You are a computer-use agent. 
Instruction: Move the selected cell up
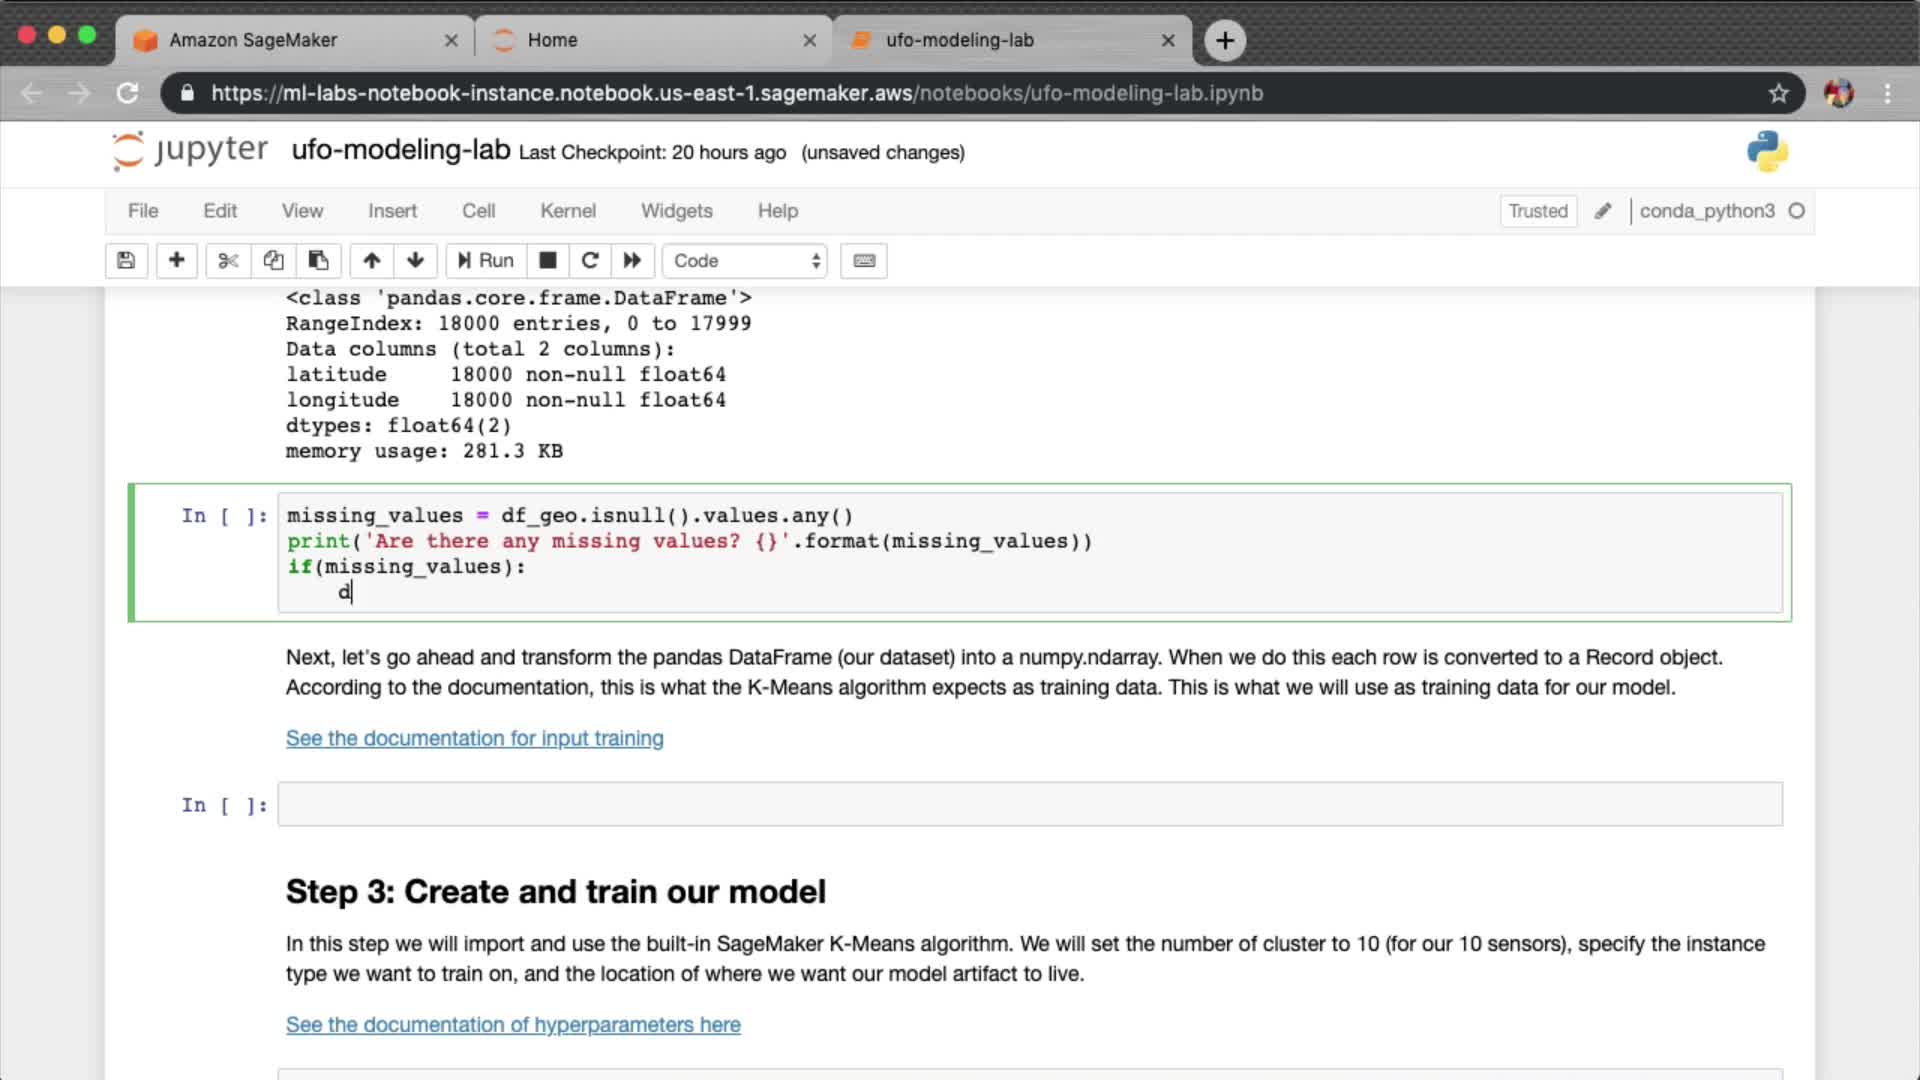click(x=372, y=261)
